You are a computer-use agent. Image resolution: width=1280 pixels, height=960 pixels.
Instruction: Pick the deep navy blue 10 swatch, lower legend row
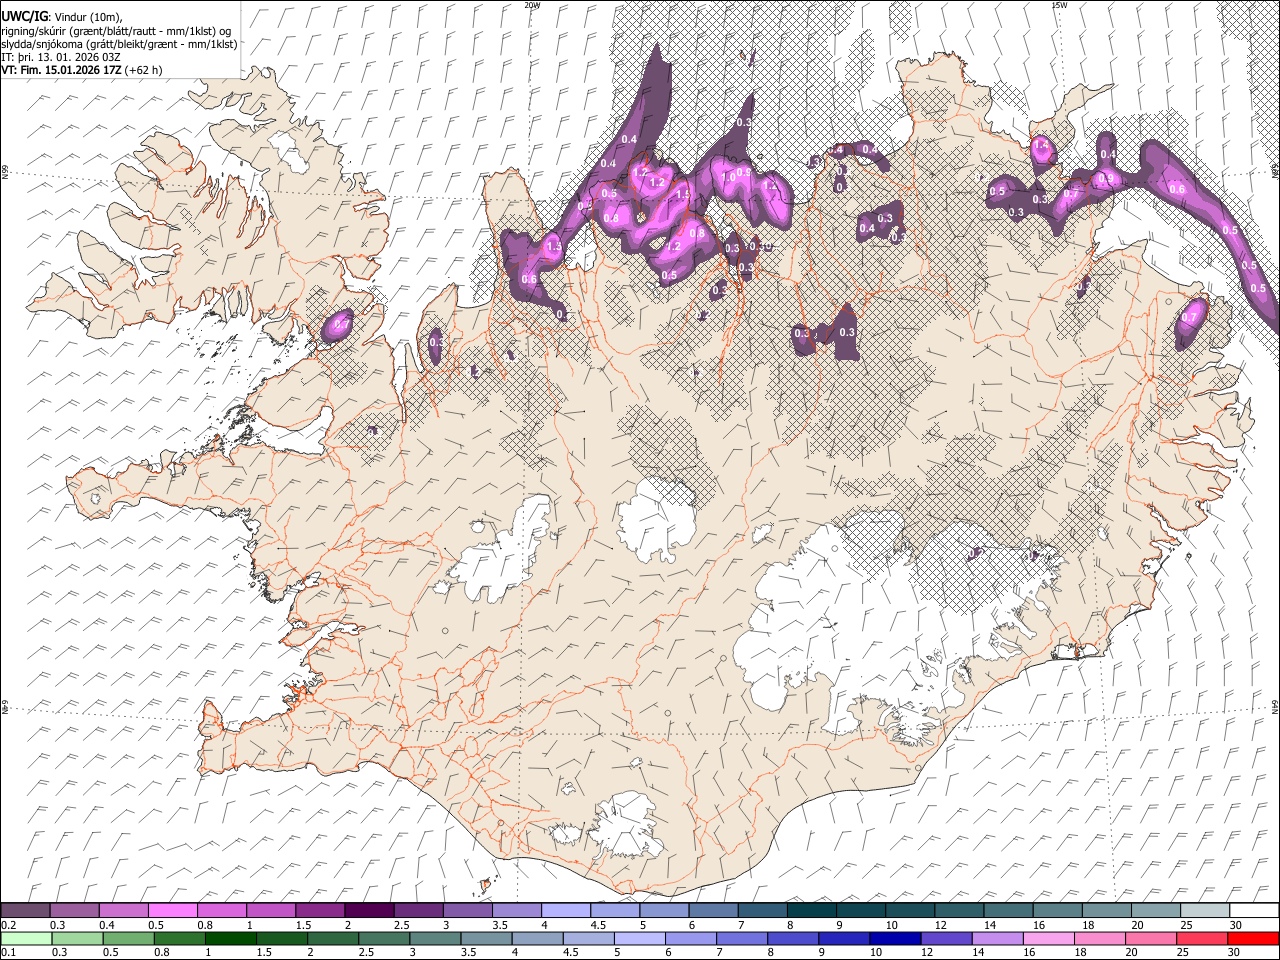(895, 938)
